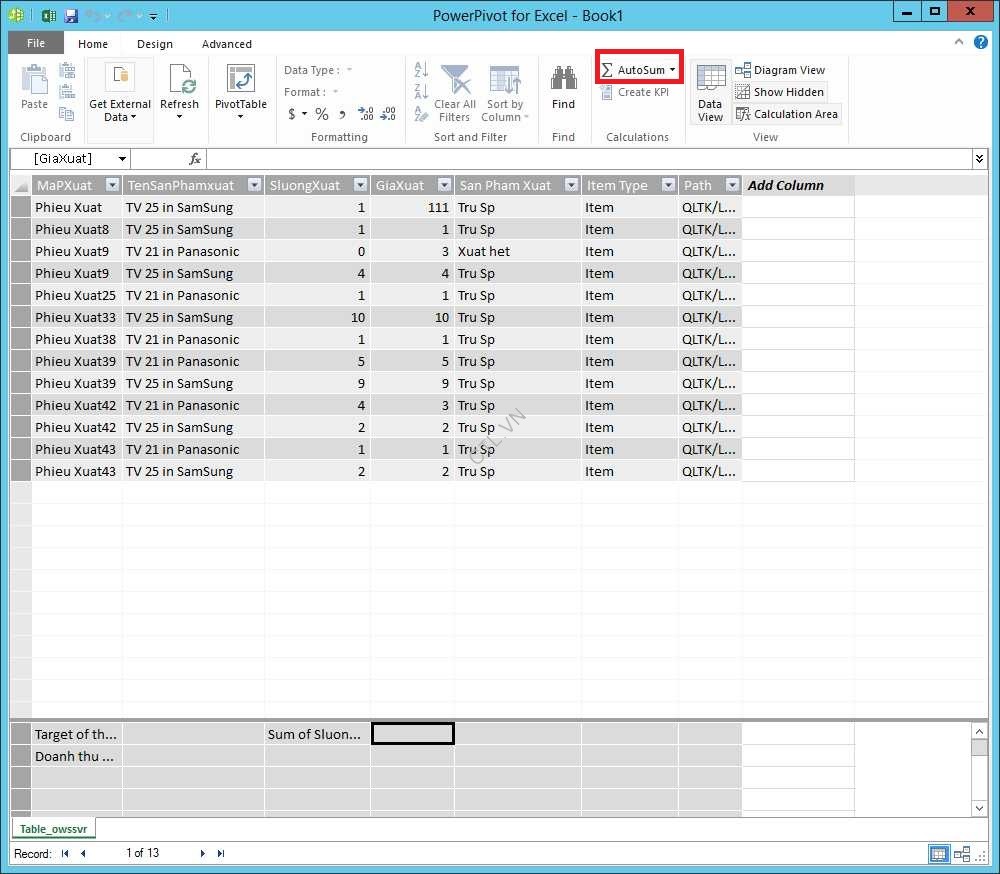Image resolution: width=1000 pixels, height=874 pixels.
Task: Click Add Column header
Action: tap(786, 185)
